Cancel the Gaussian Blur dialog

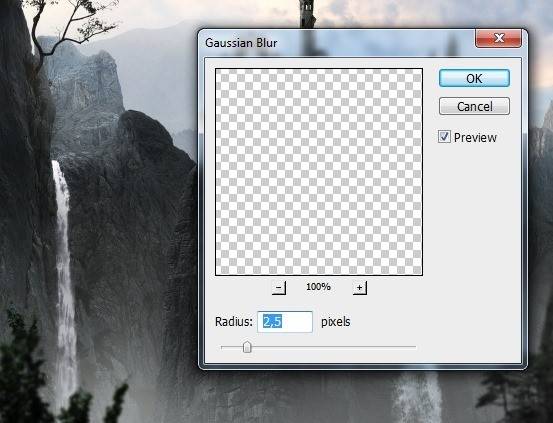[474, 106]
